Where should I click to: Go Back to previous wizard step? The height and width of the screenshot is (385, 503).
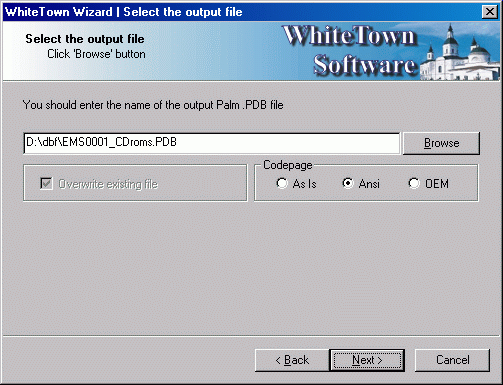[292, 360]
